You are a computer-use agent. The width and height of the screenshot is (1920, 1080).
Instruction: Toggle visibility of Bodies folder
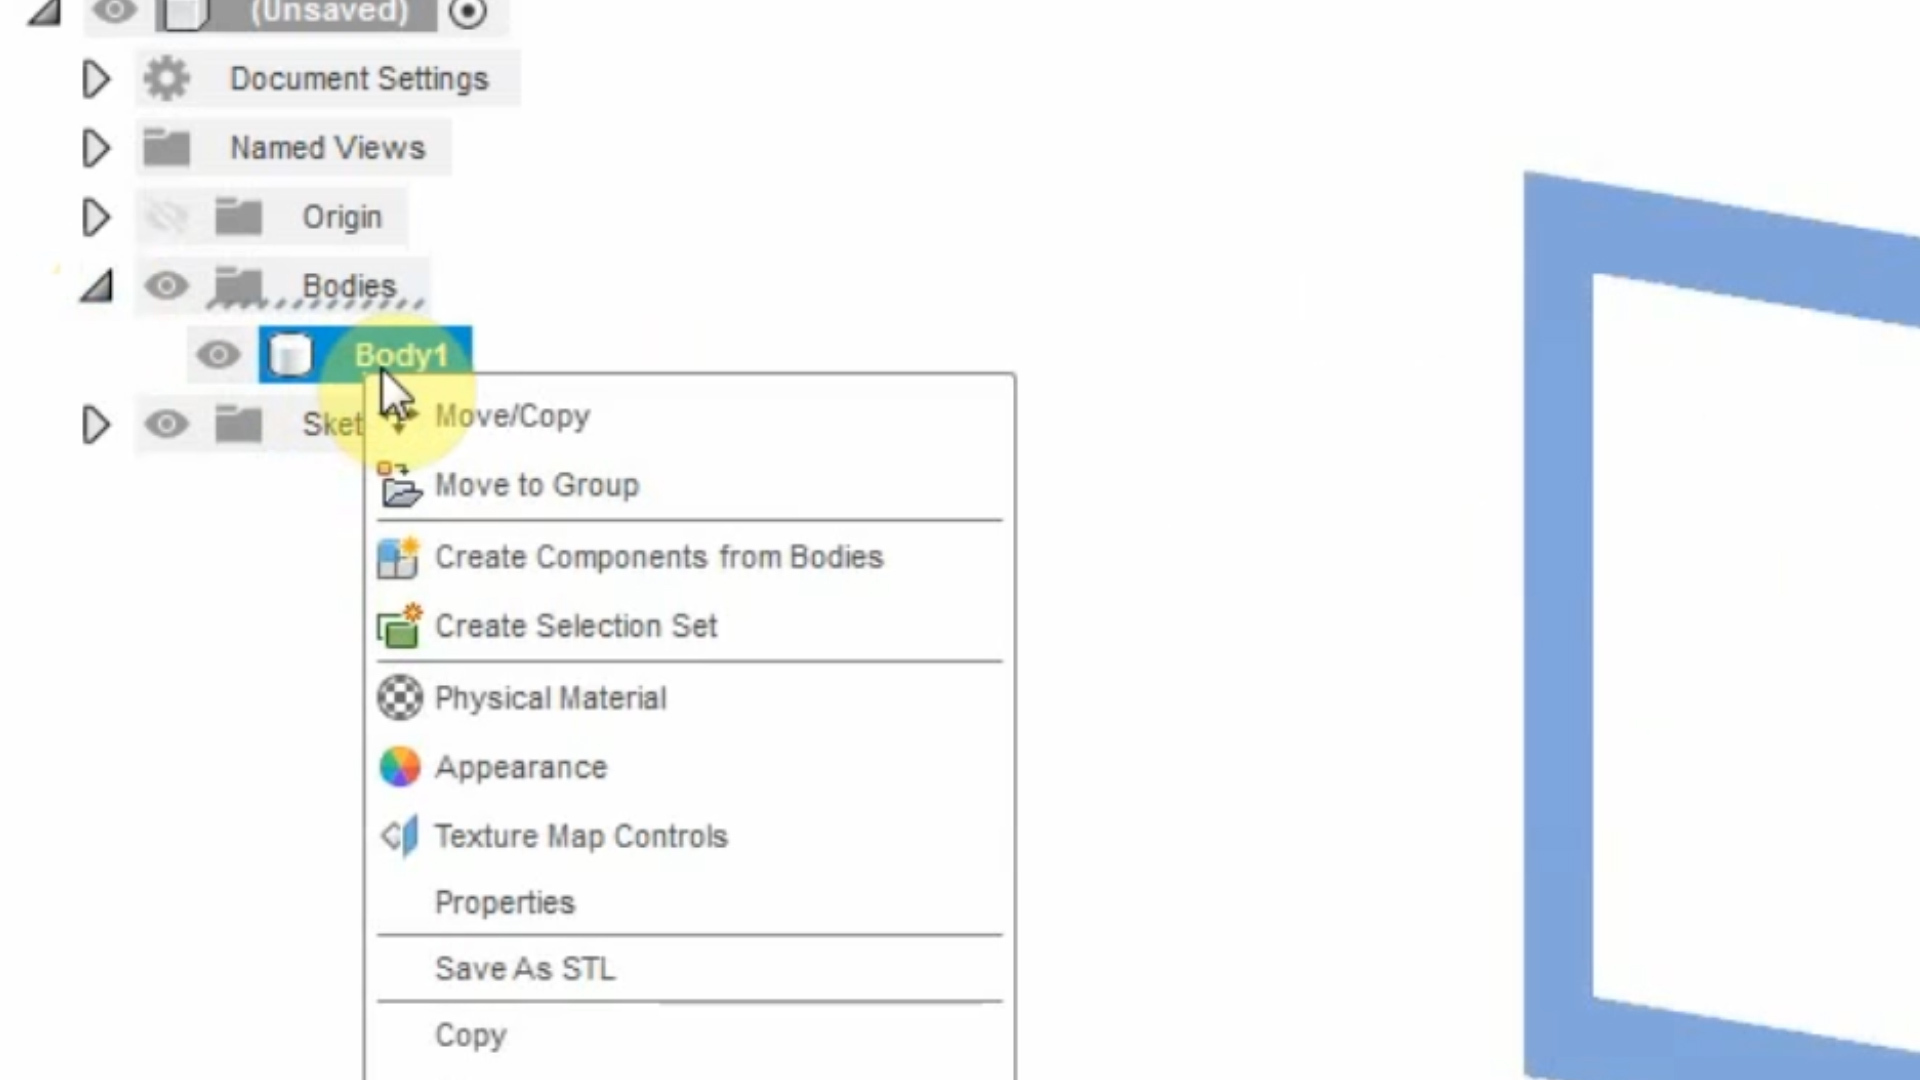(x=167, y=286)
